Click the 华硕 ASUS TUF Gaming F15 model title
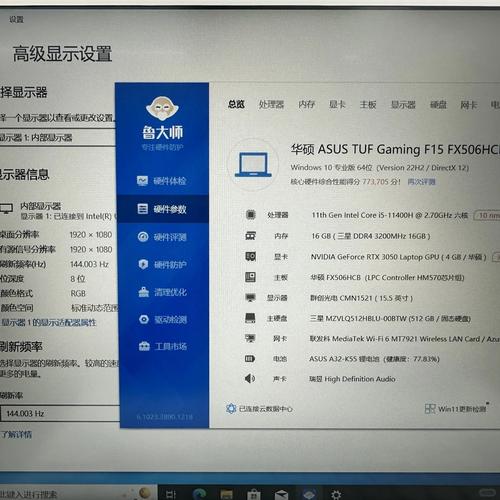Image resolution: width=500 pixels, height=500 pixels. point(395,149)
